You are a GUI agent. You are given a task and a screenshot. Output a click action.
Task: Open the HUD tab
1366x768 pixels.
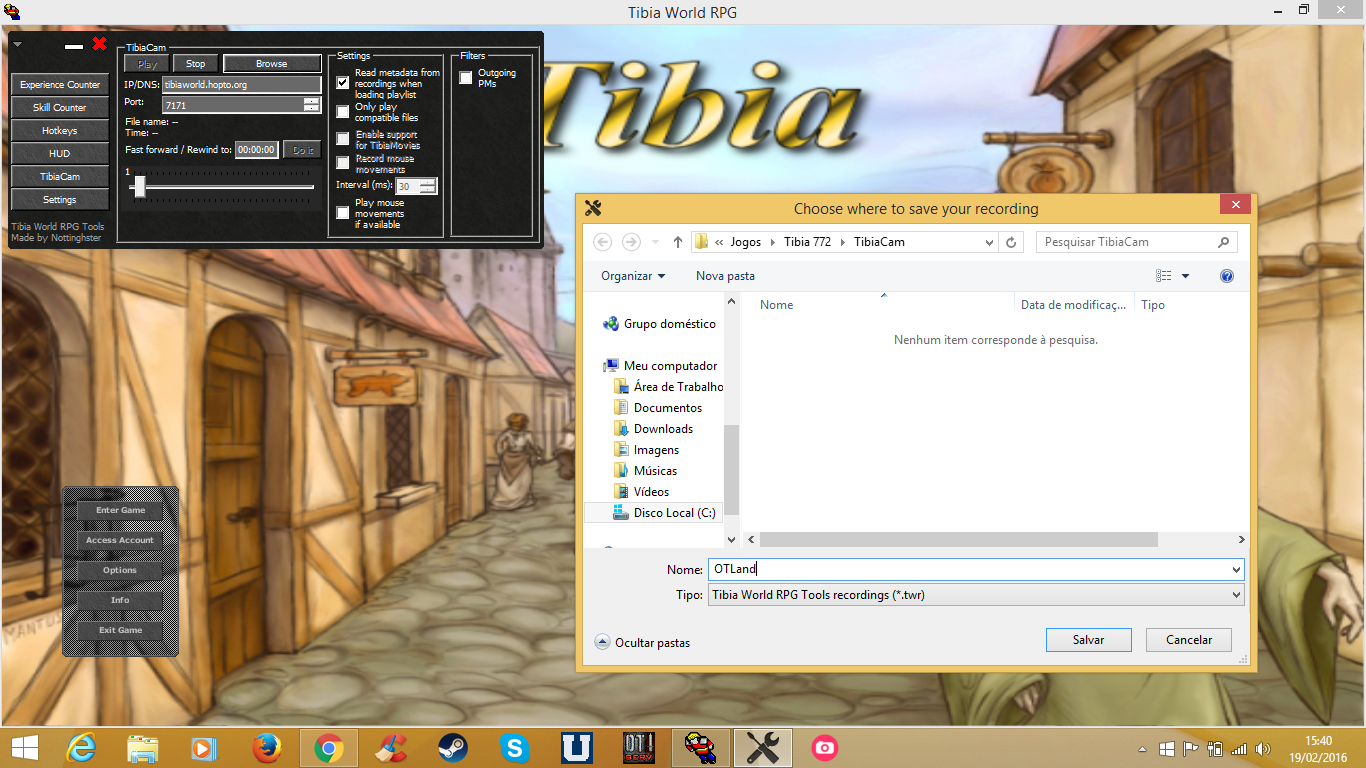(60, 154)
